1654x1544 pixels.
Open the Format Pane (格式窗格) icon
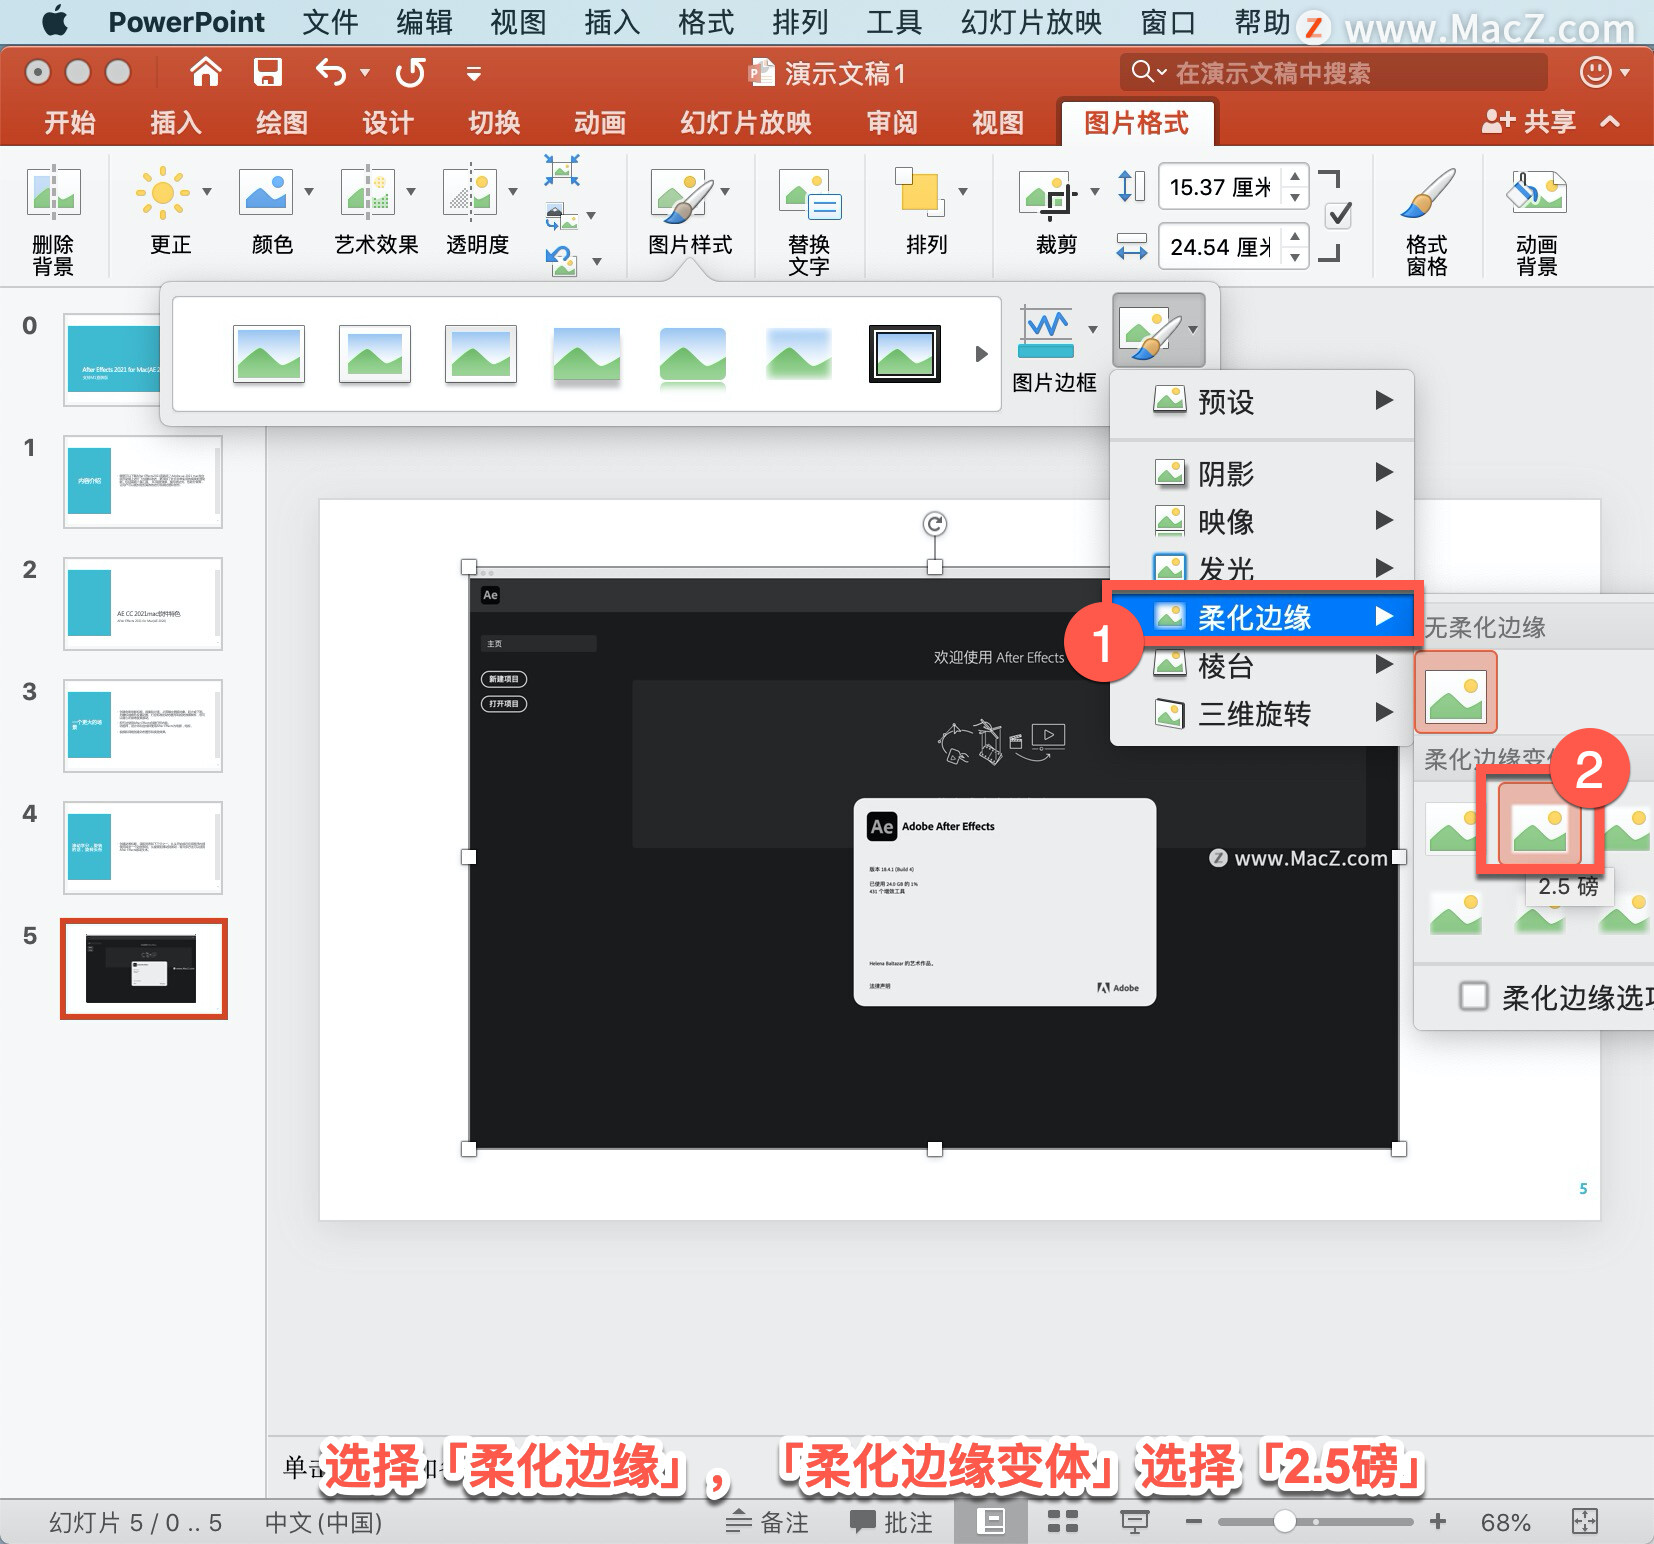click(x=1428, y=192)
